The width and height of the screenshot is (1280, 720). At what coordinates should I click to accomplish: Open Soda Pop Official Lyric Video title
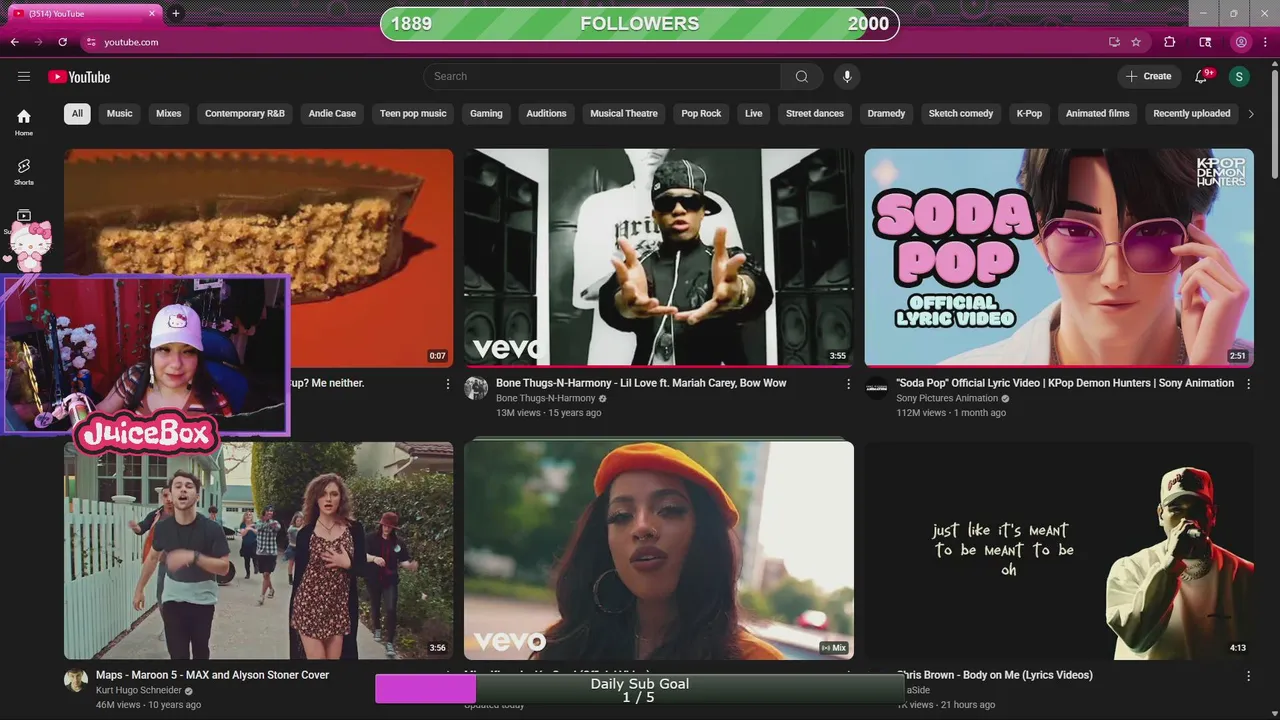click(x=1065, y=383)
